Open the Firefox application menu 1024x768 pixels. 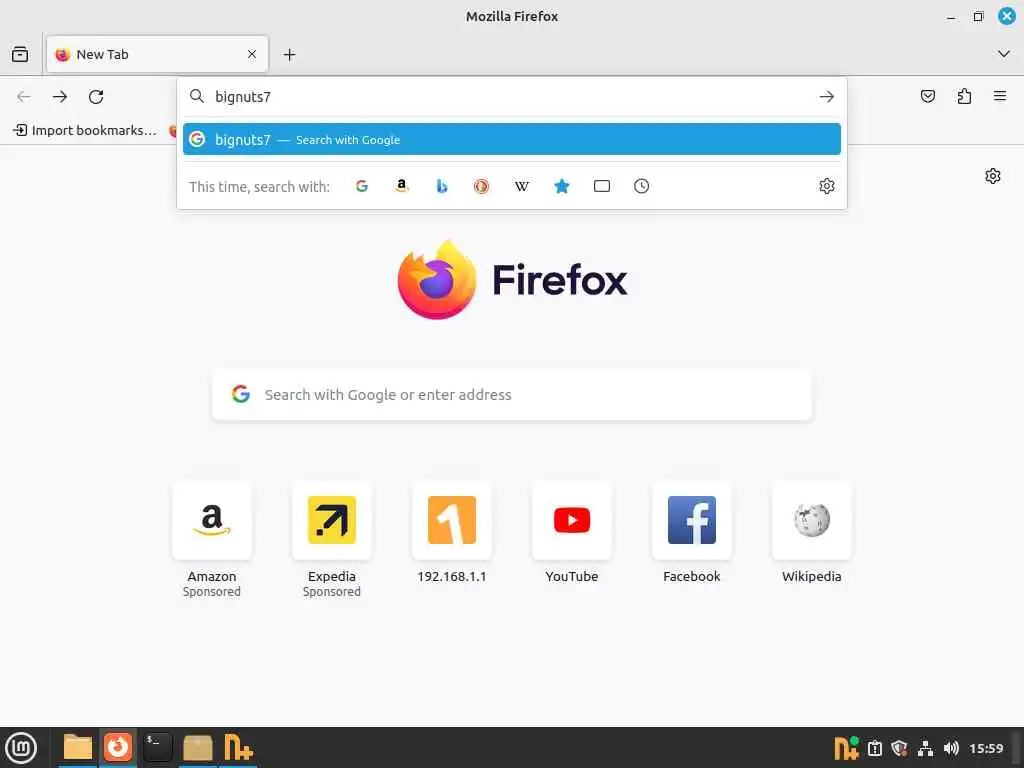click(x=1000, y=97)
